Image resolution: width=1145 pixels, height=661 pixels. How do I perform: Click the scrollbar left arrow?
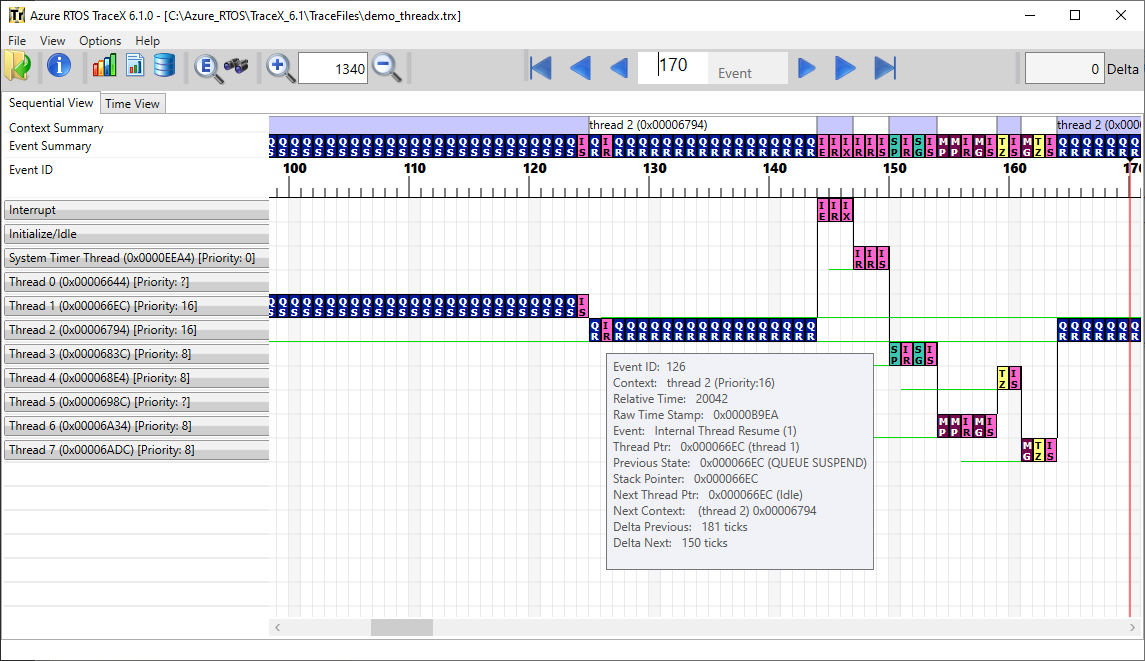pos(277,627)
